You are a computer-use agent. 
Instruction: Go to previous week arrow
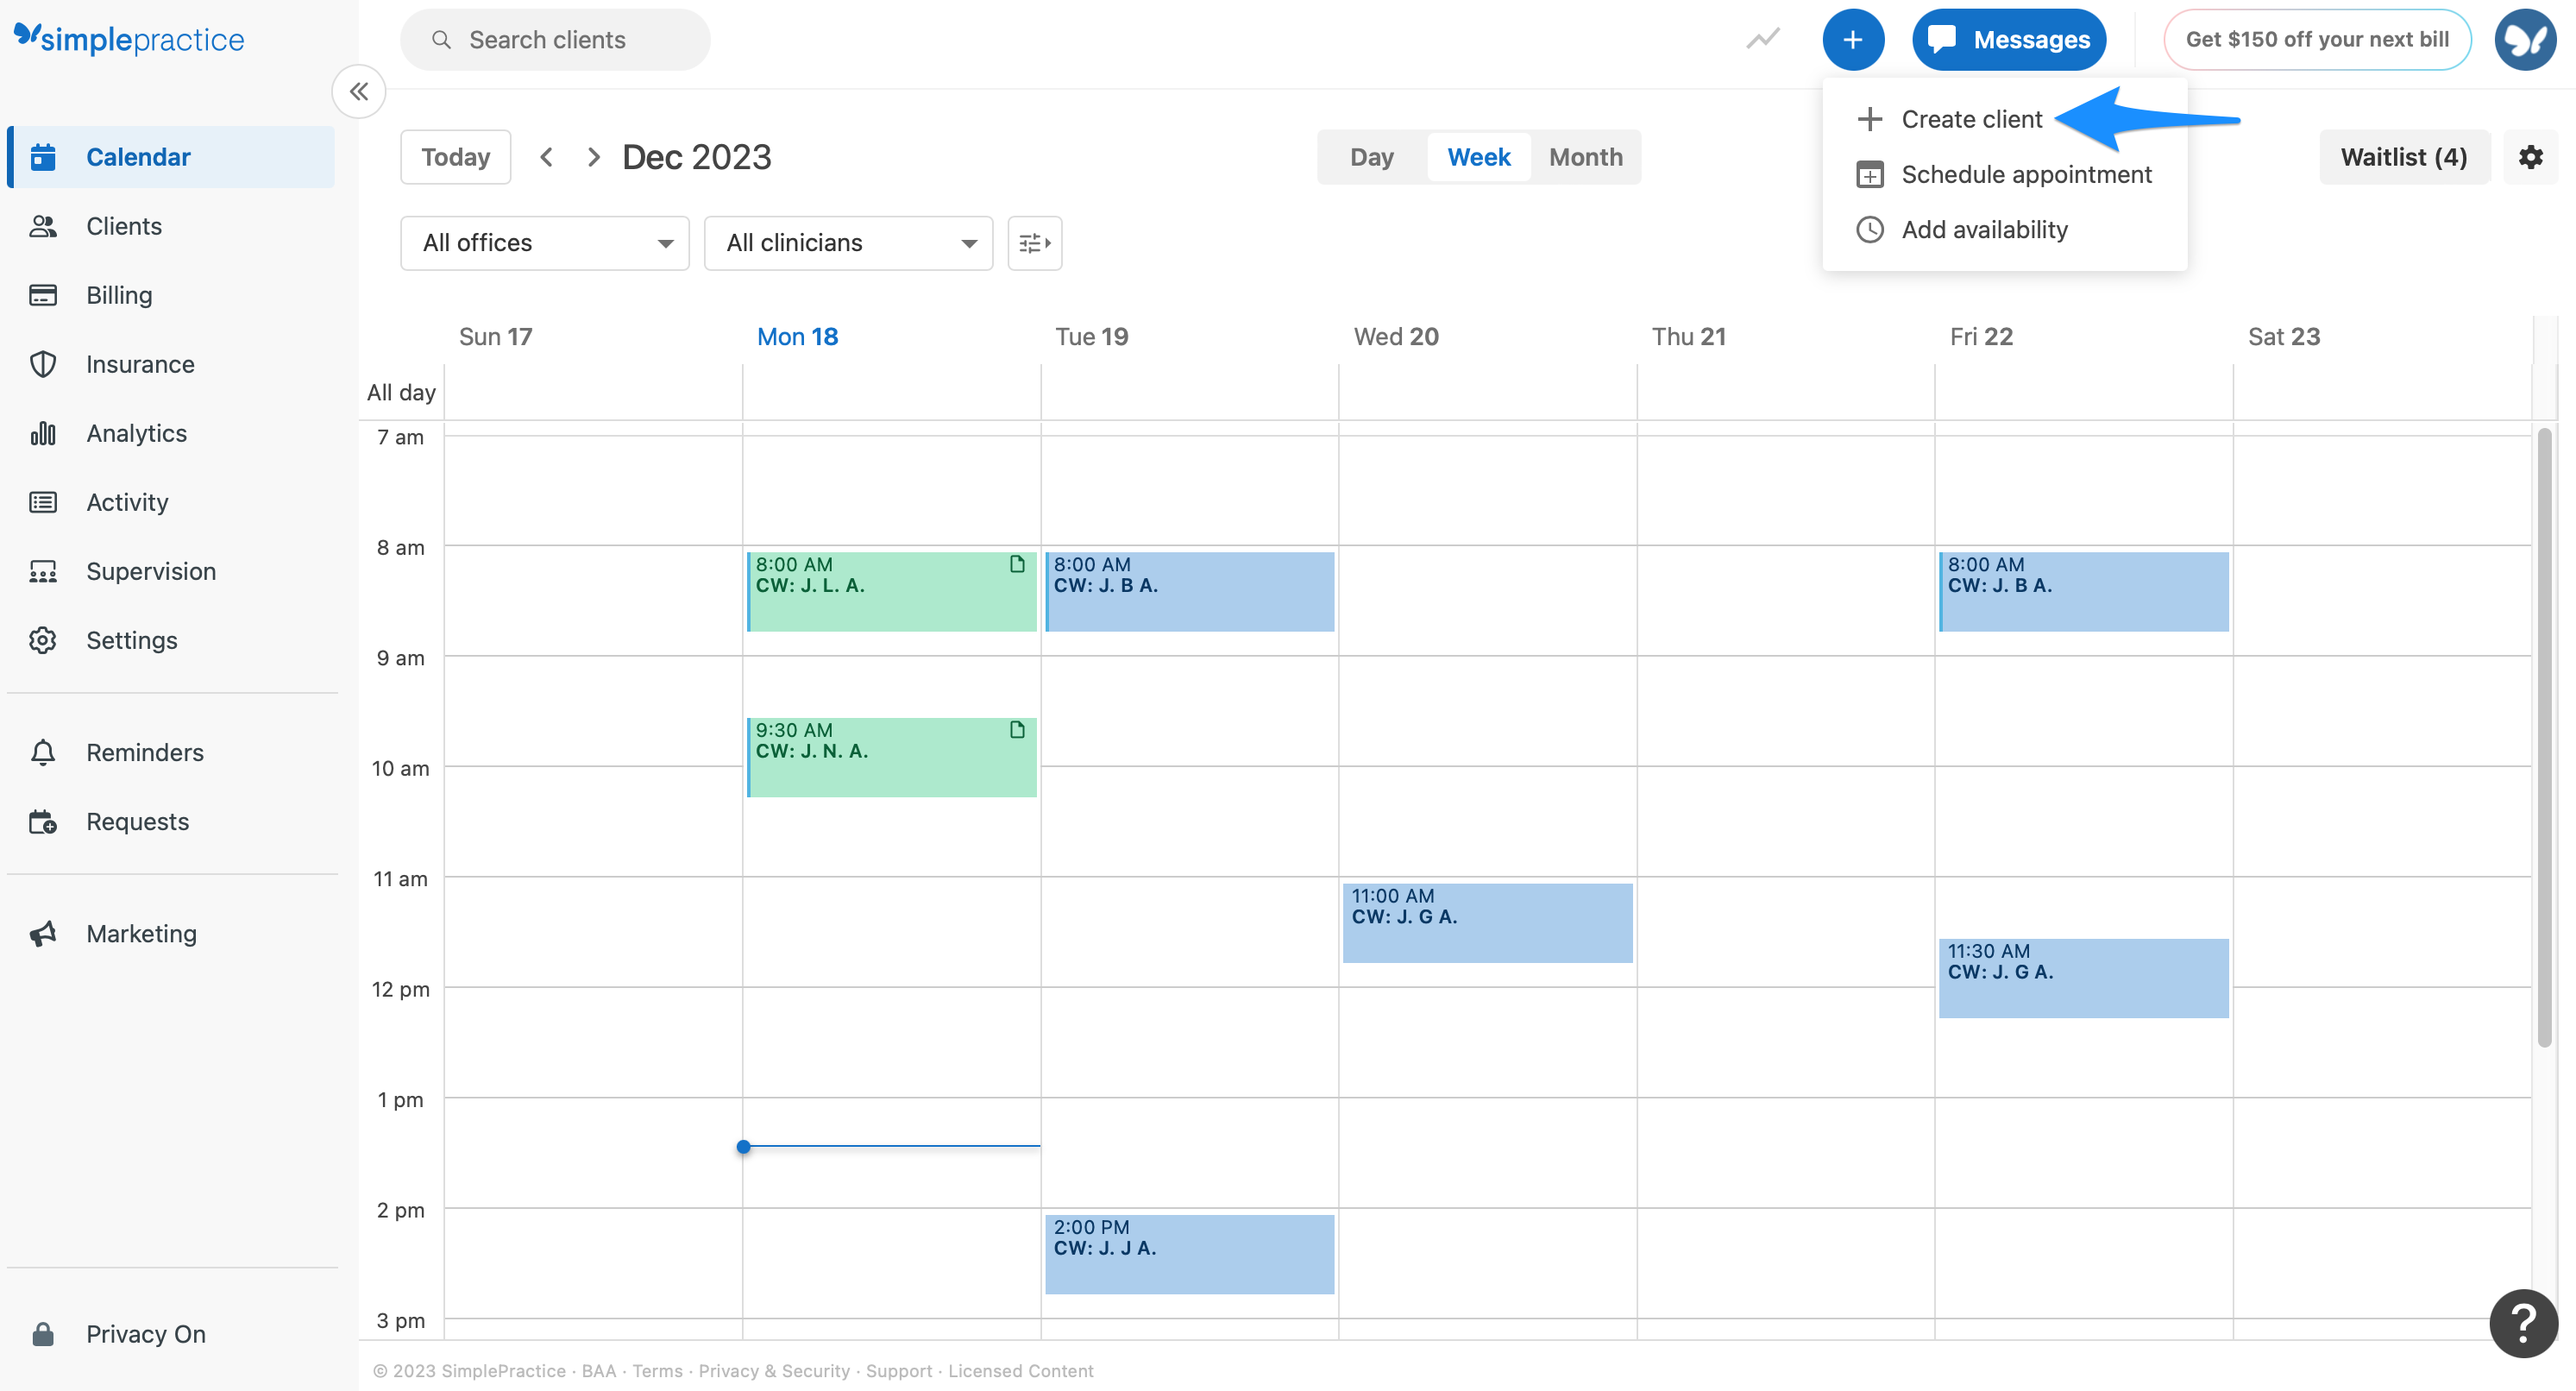[x=546, y=157]
